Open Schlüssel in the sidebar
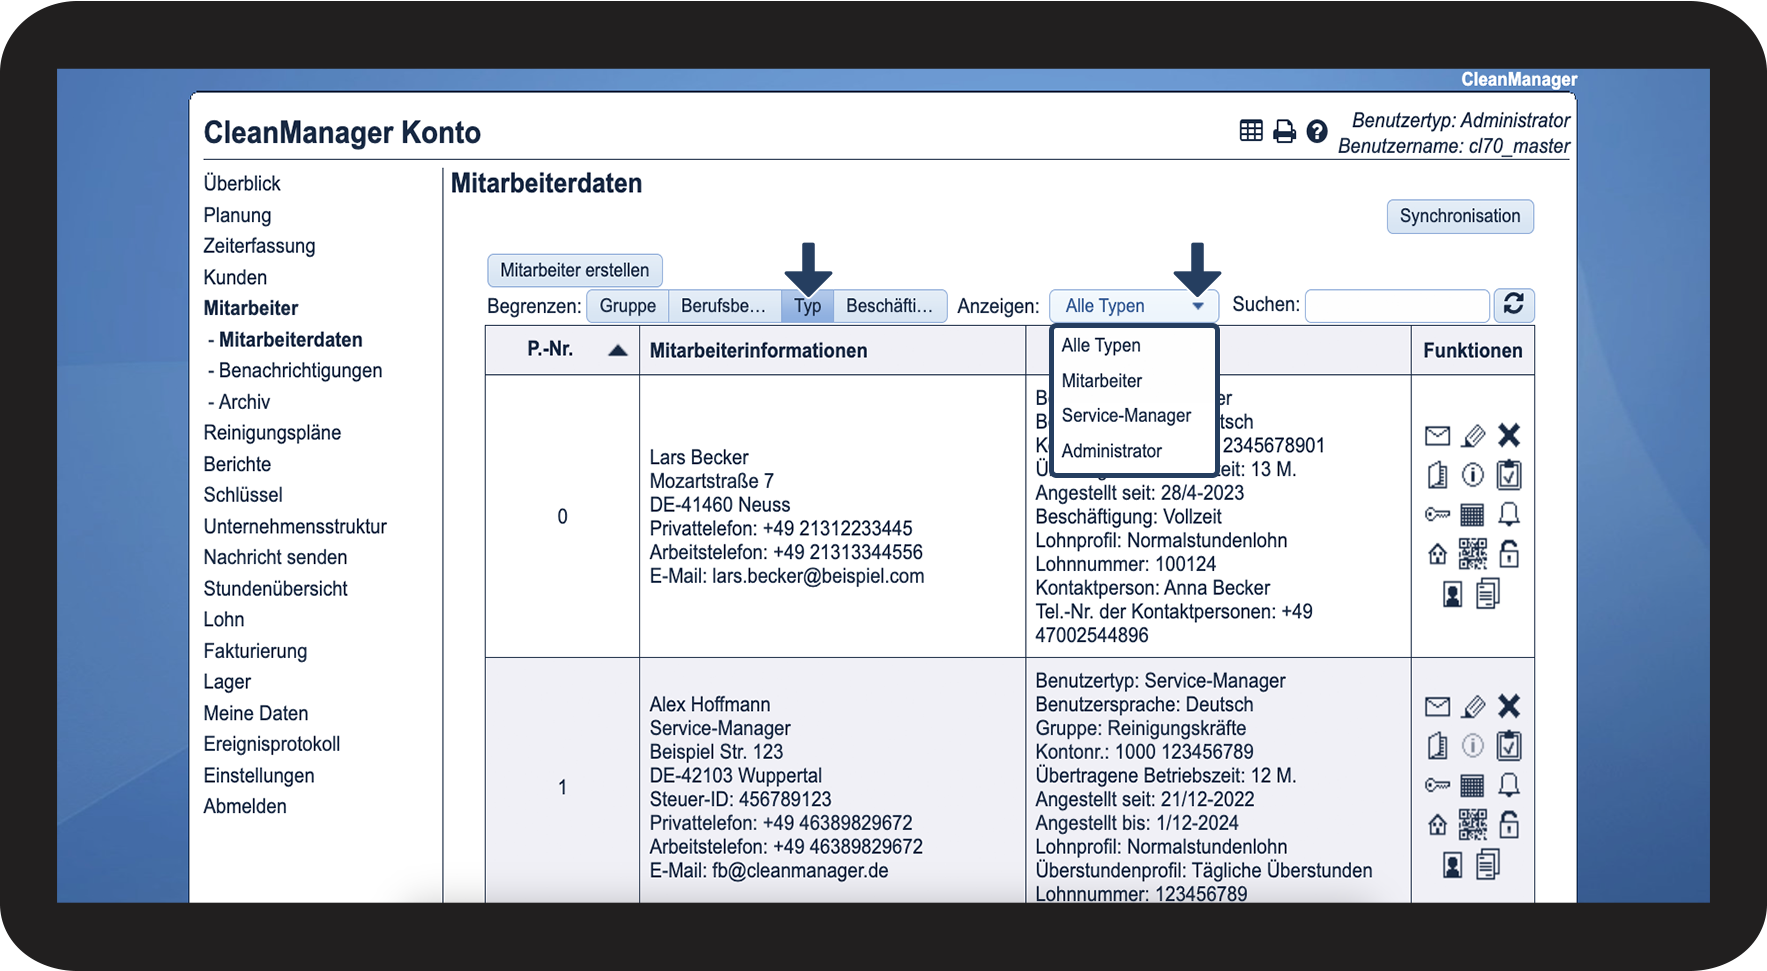Screen dimensions: 1767x971 click(x=243, y=495)
